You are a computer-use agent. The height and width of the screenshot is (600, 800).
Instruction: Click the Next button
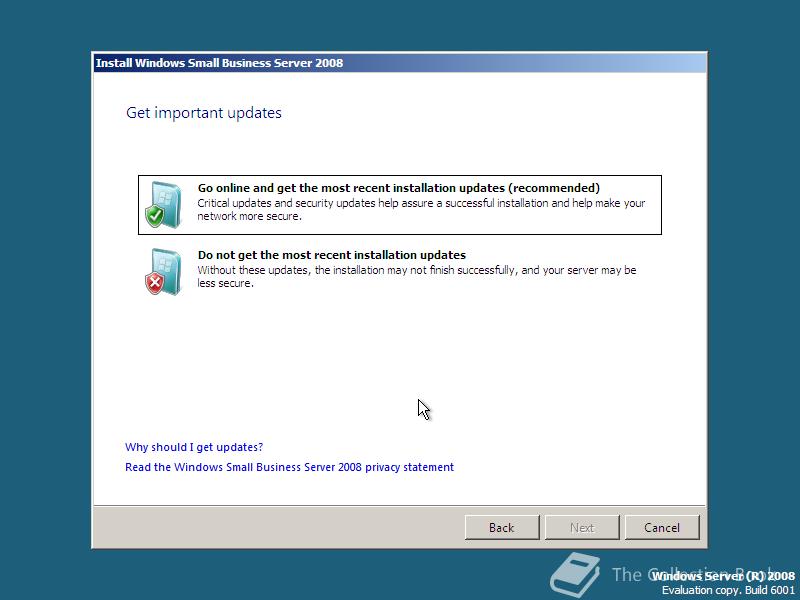coord(582,528)
